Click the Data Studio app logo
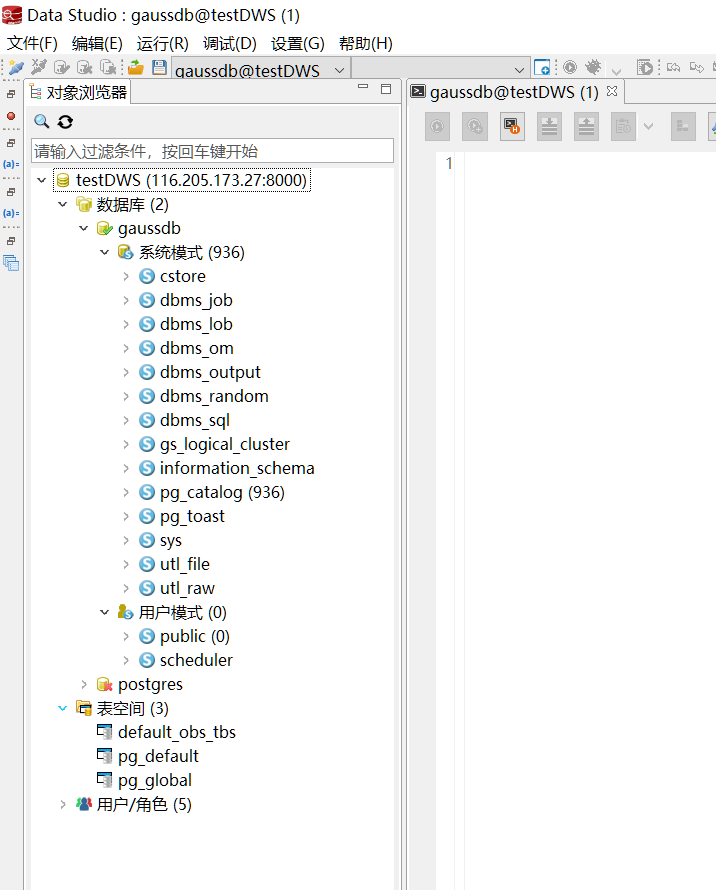This screenshot has height=890, width=716. 12,15
